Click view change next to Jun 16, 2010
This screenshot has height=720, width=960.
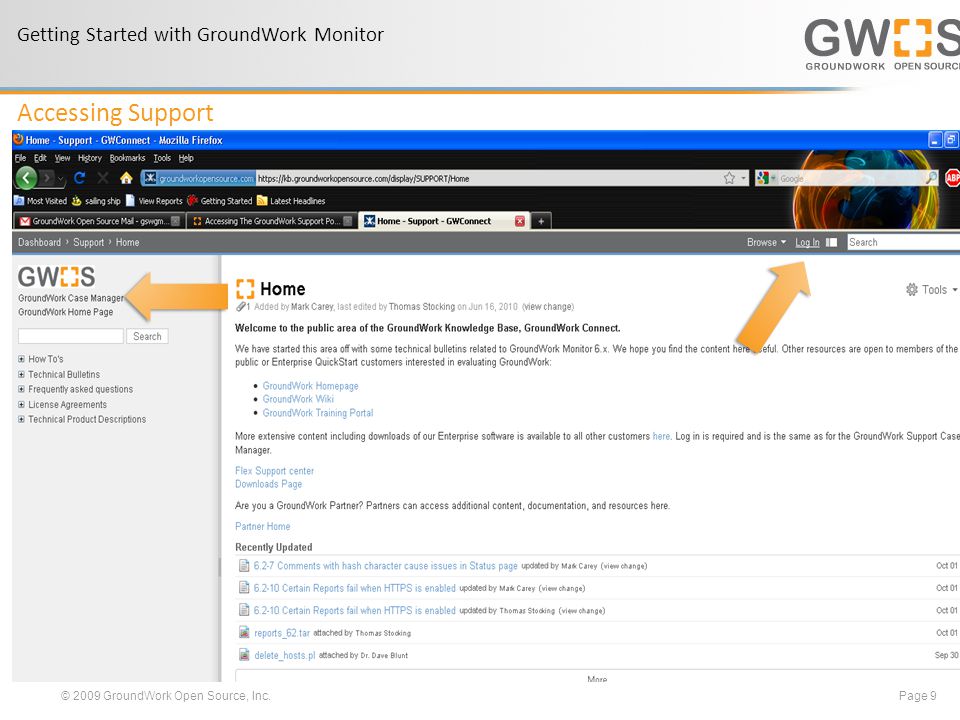(548, 307)
